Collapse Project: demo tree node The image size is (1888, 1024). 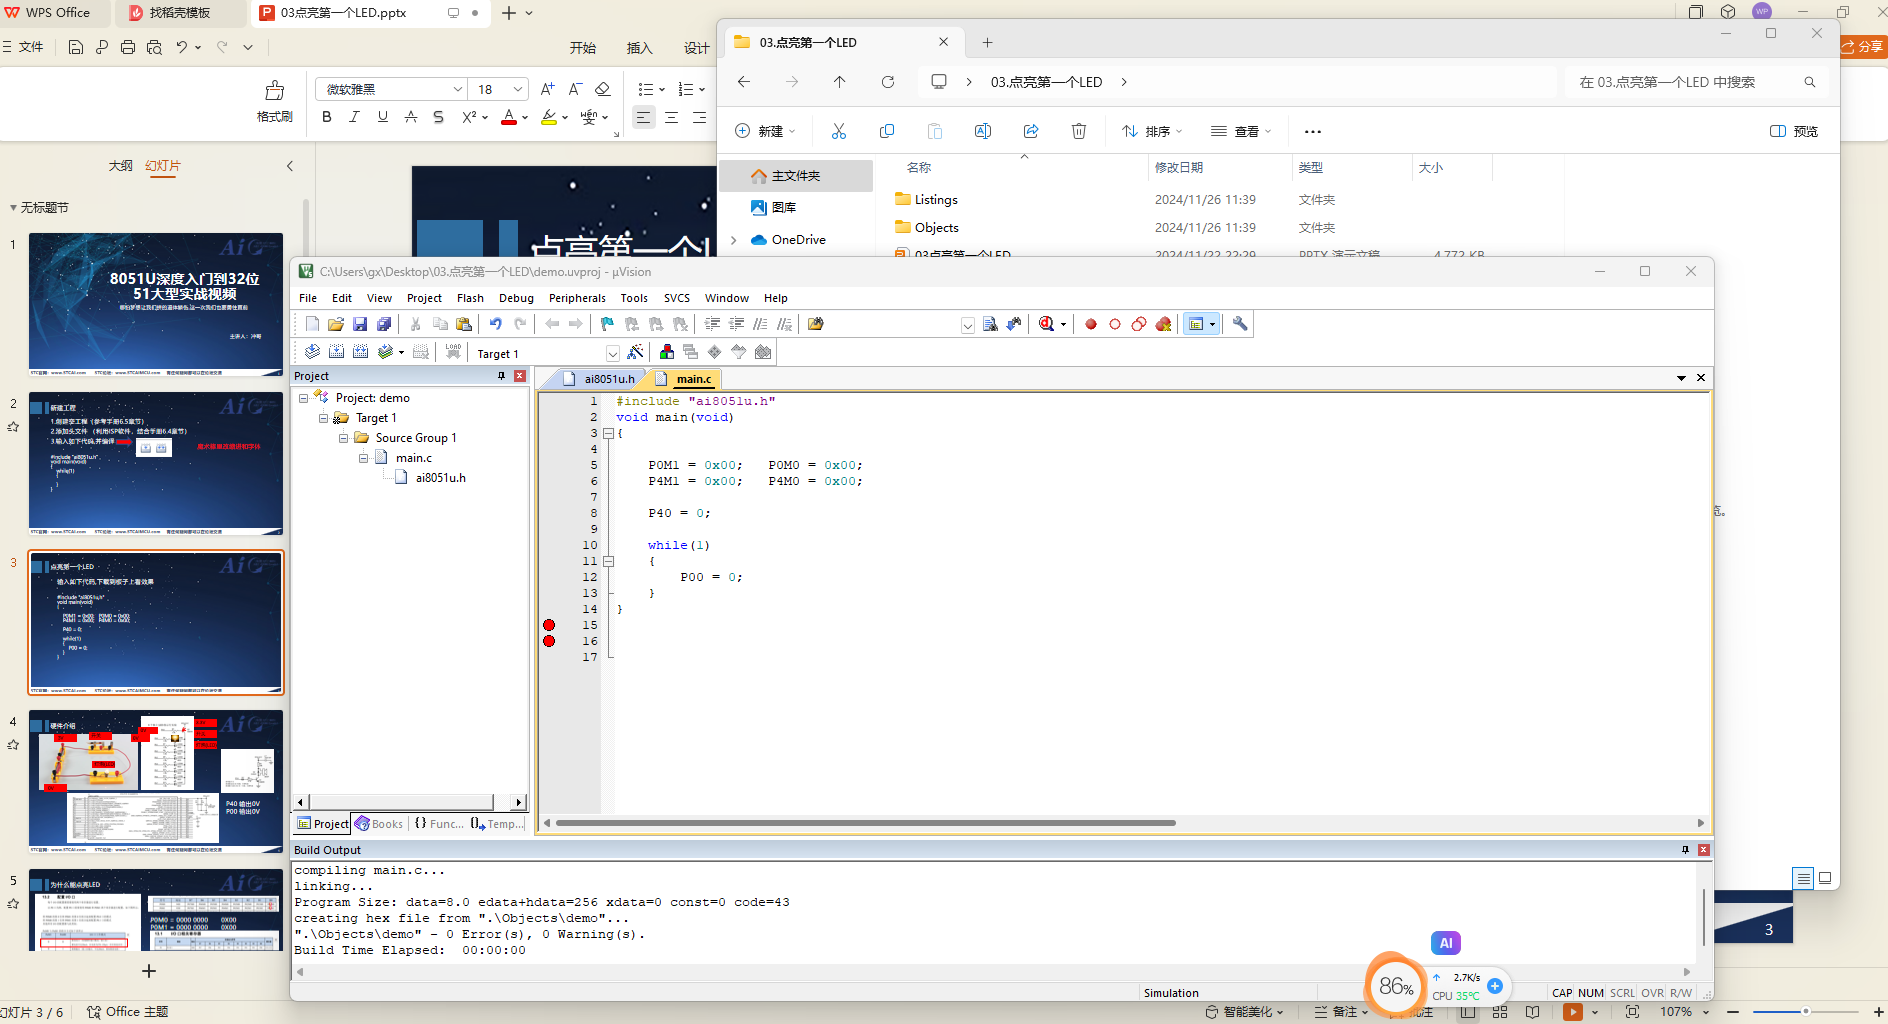(304, 398)
